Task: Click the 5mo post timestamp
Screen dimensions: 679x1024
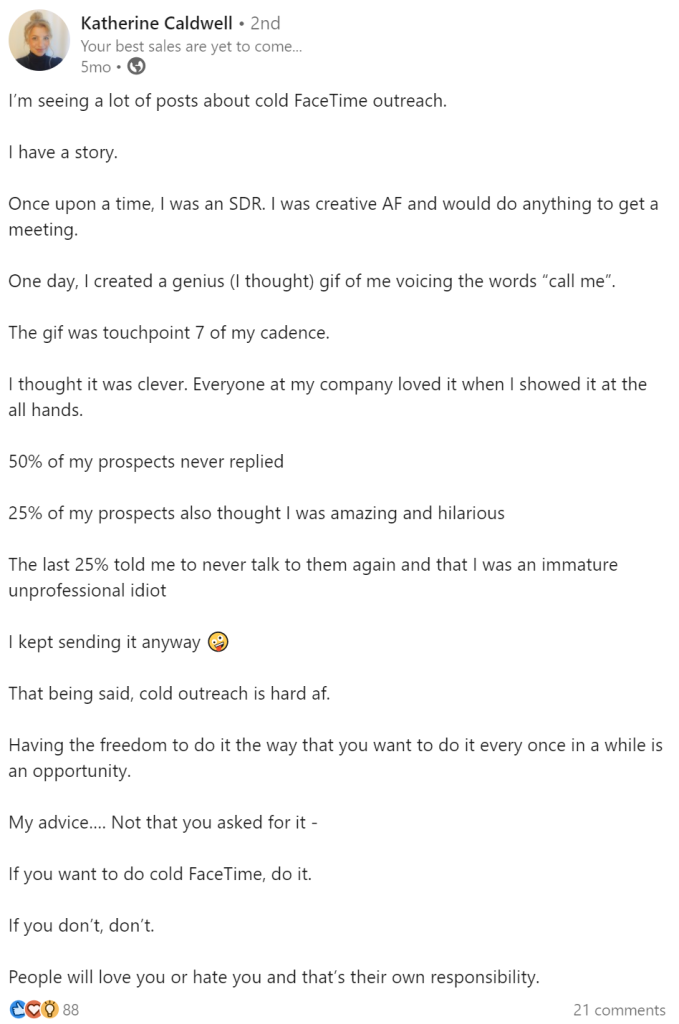Action: point(95,67)
